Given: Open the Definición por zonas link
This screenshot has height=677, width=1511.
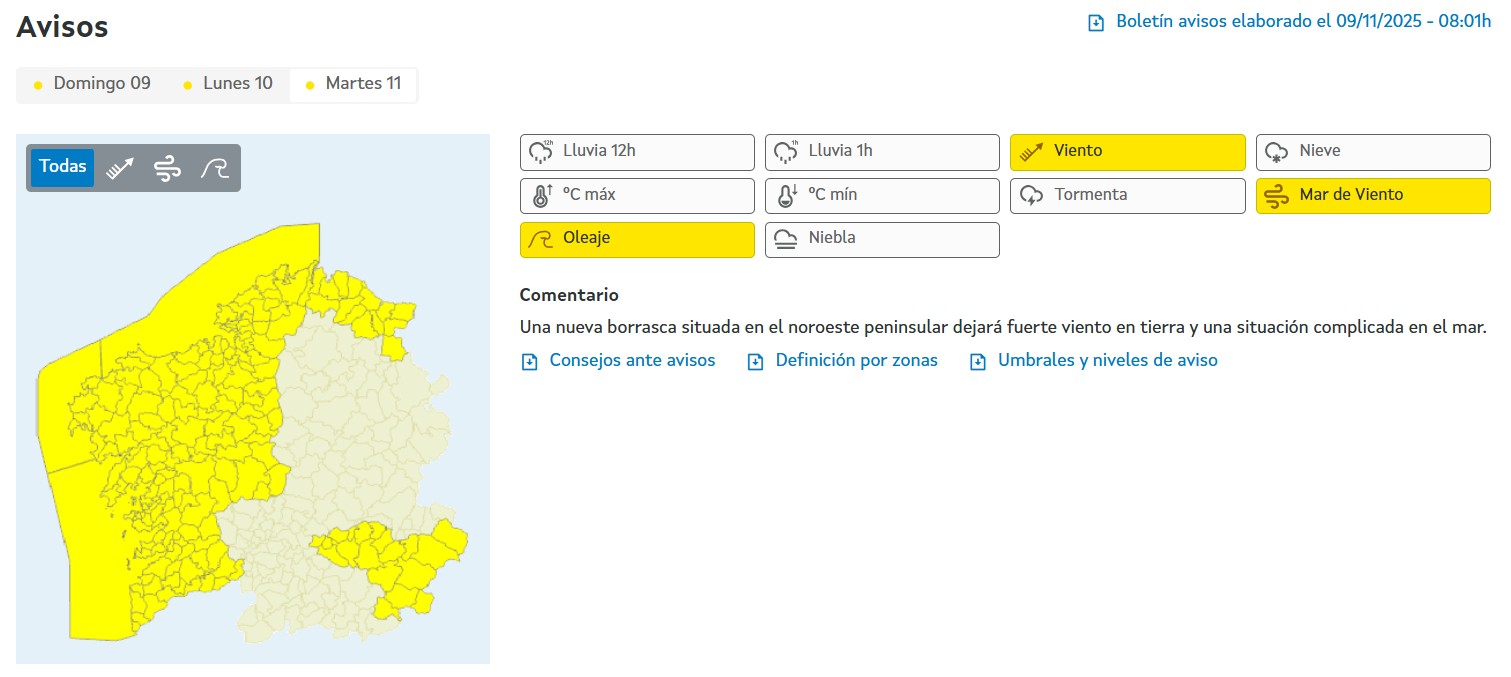Looking at the screenshot, I should pyautogui.click(x=856, y=361).
